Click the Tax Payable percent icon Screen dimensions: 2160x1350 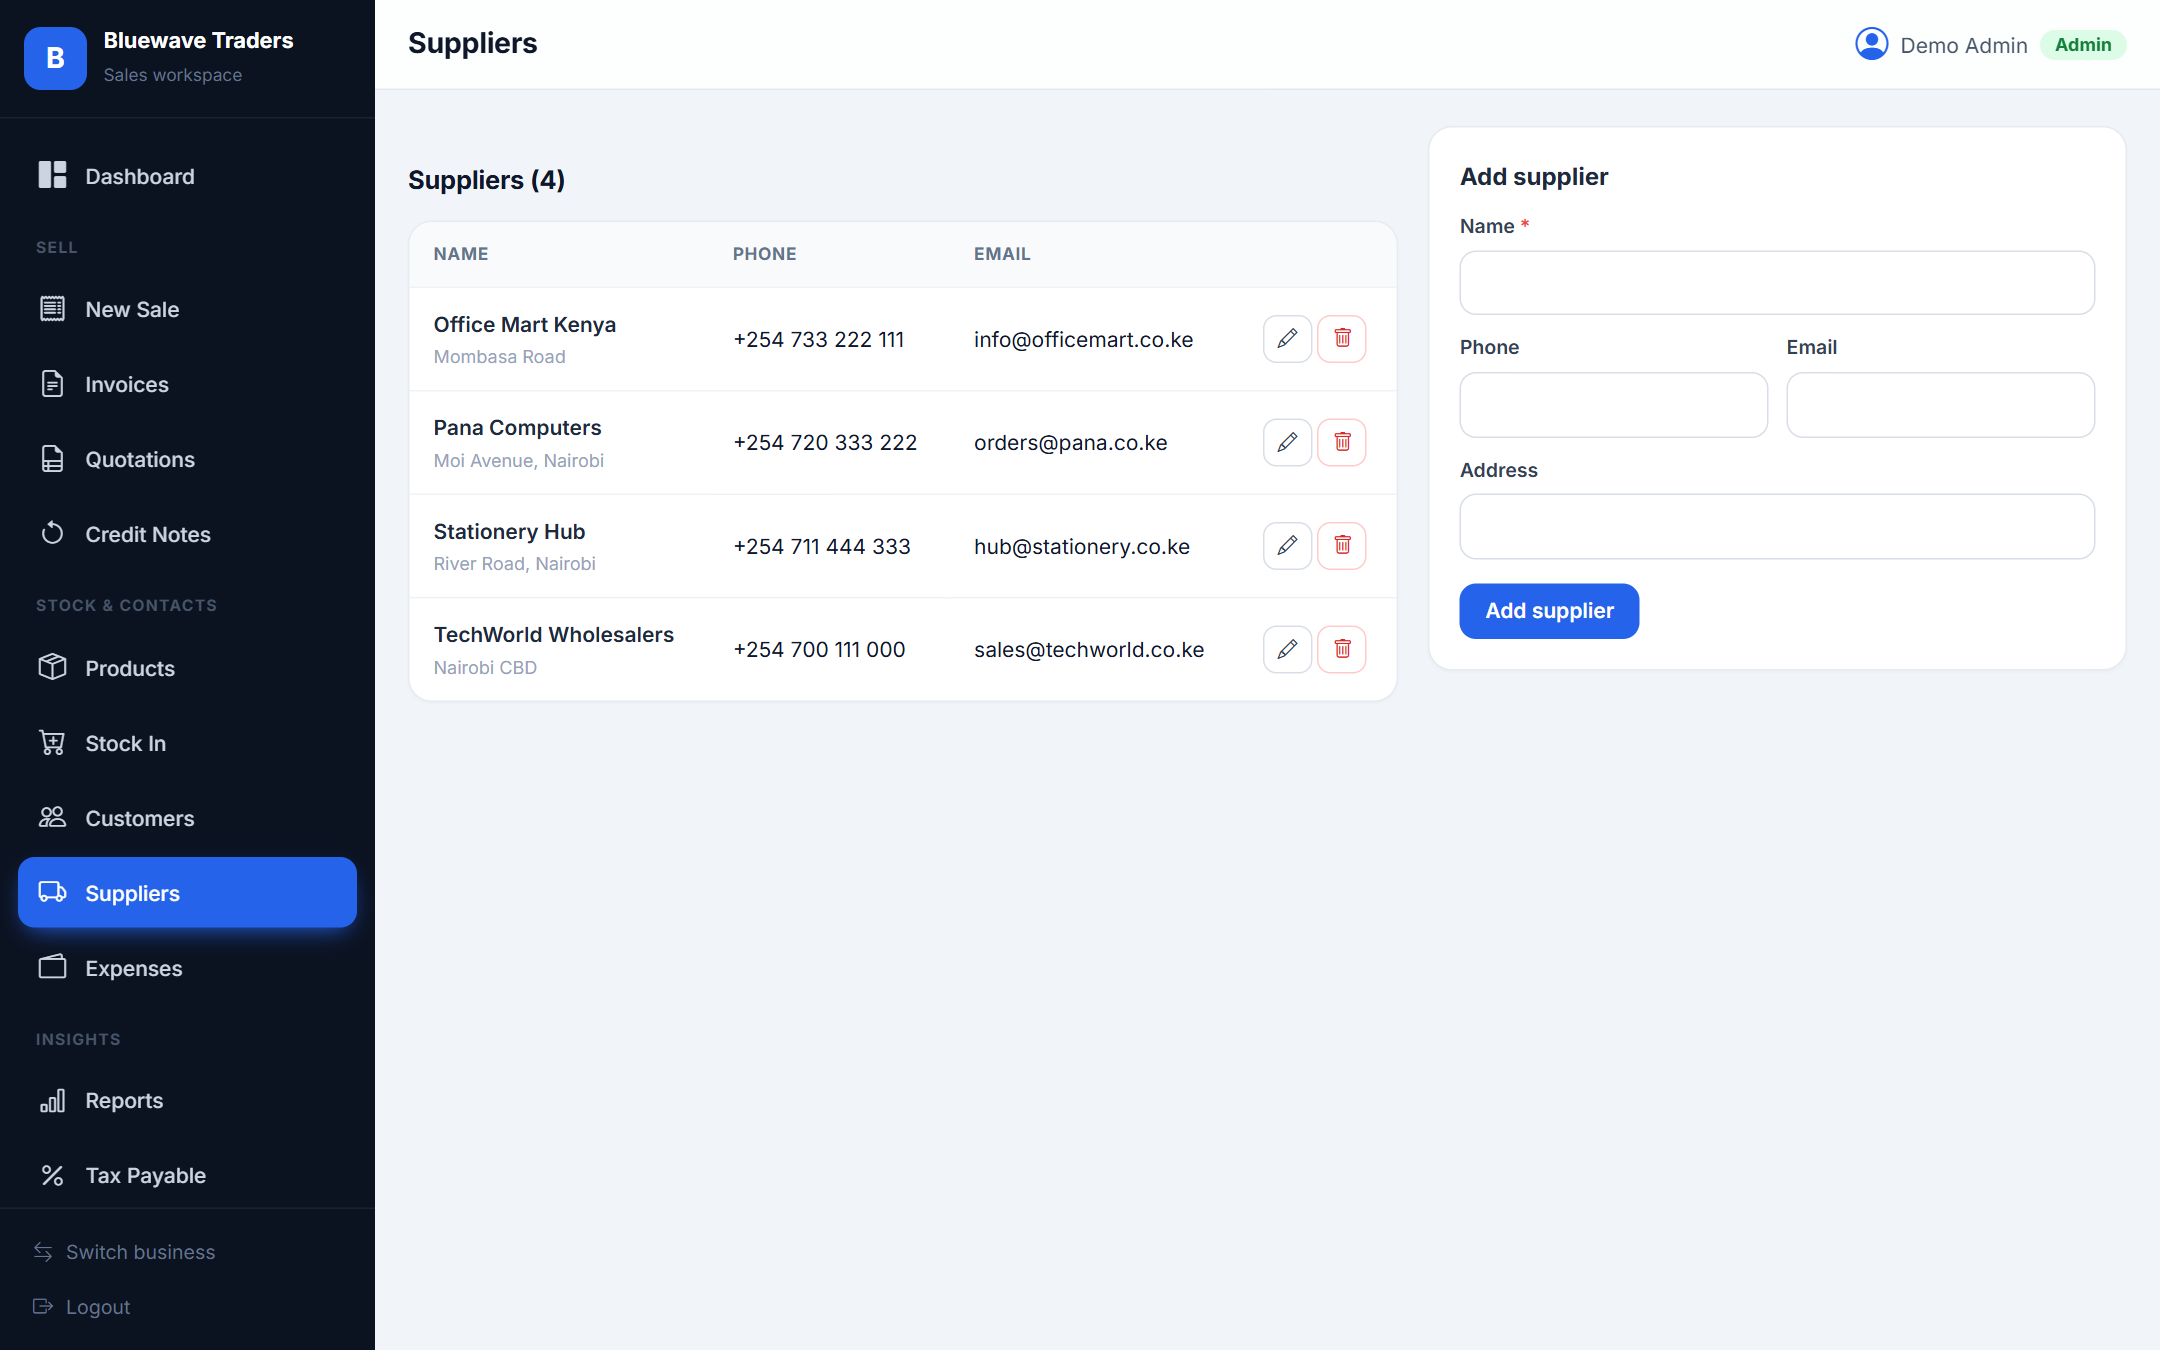[52, 1175]
